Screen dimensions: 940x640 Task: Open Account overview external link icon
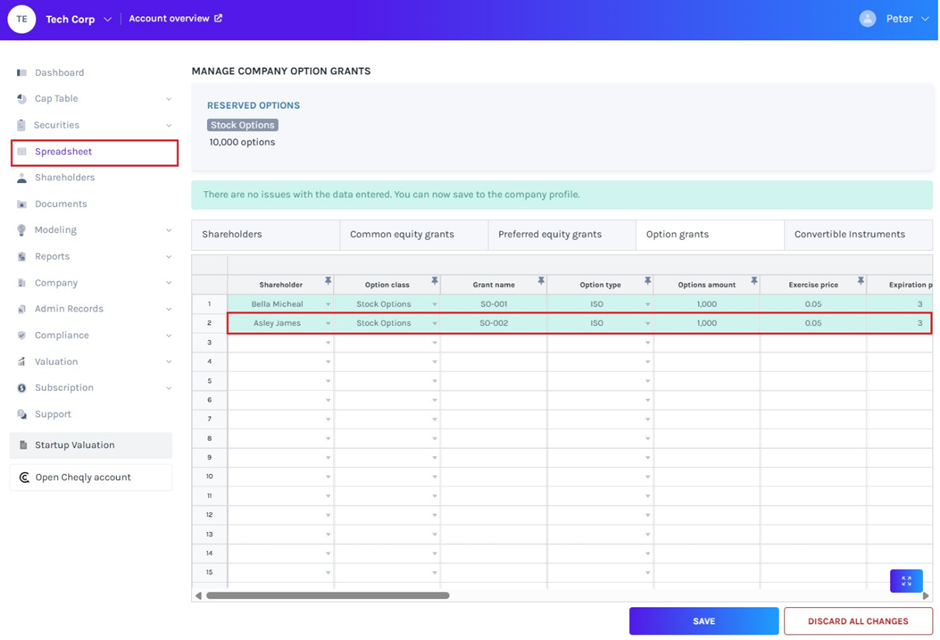click(219, 19)
